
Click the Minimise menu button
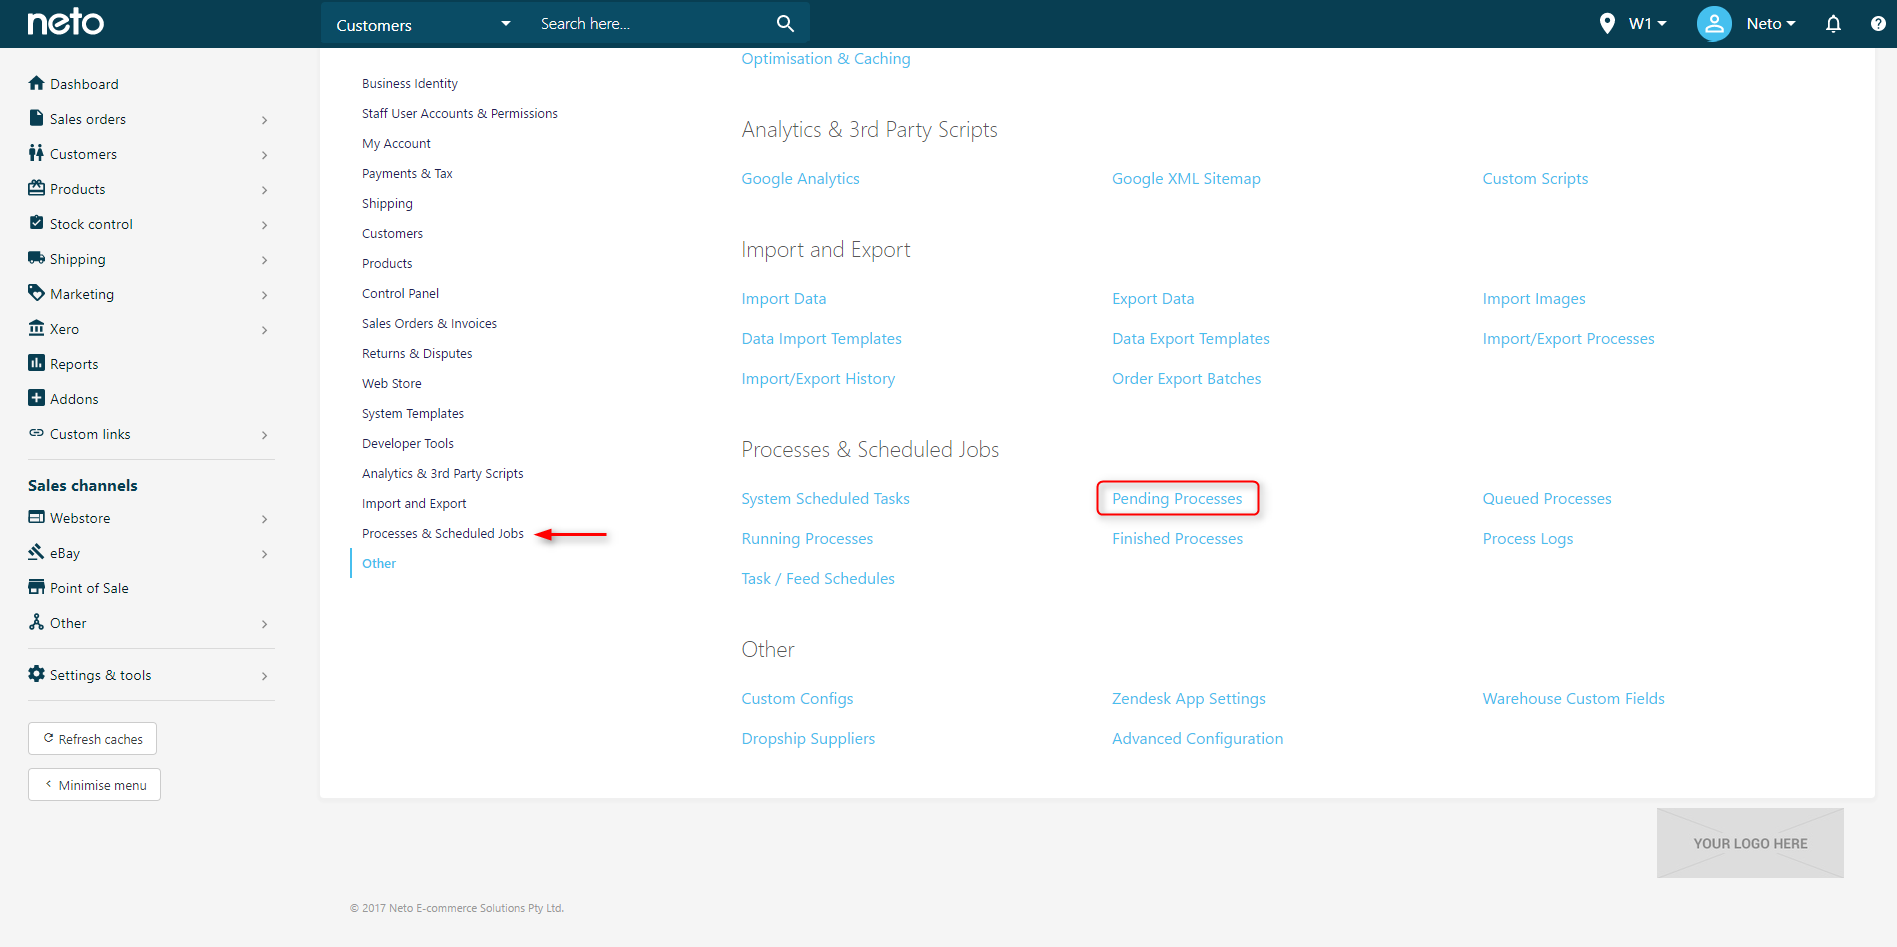94,785
